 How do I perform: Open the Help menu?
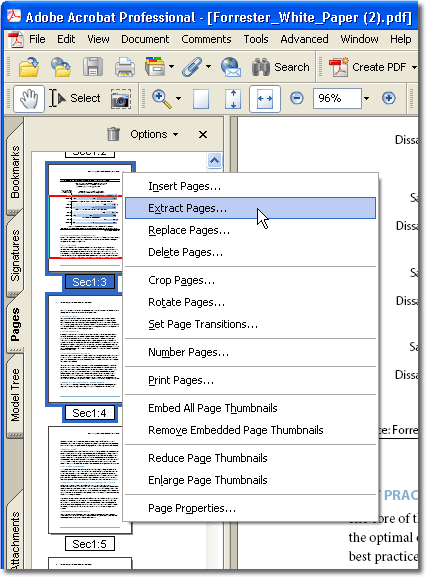click(401, 39)
